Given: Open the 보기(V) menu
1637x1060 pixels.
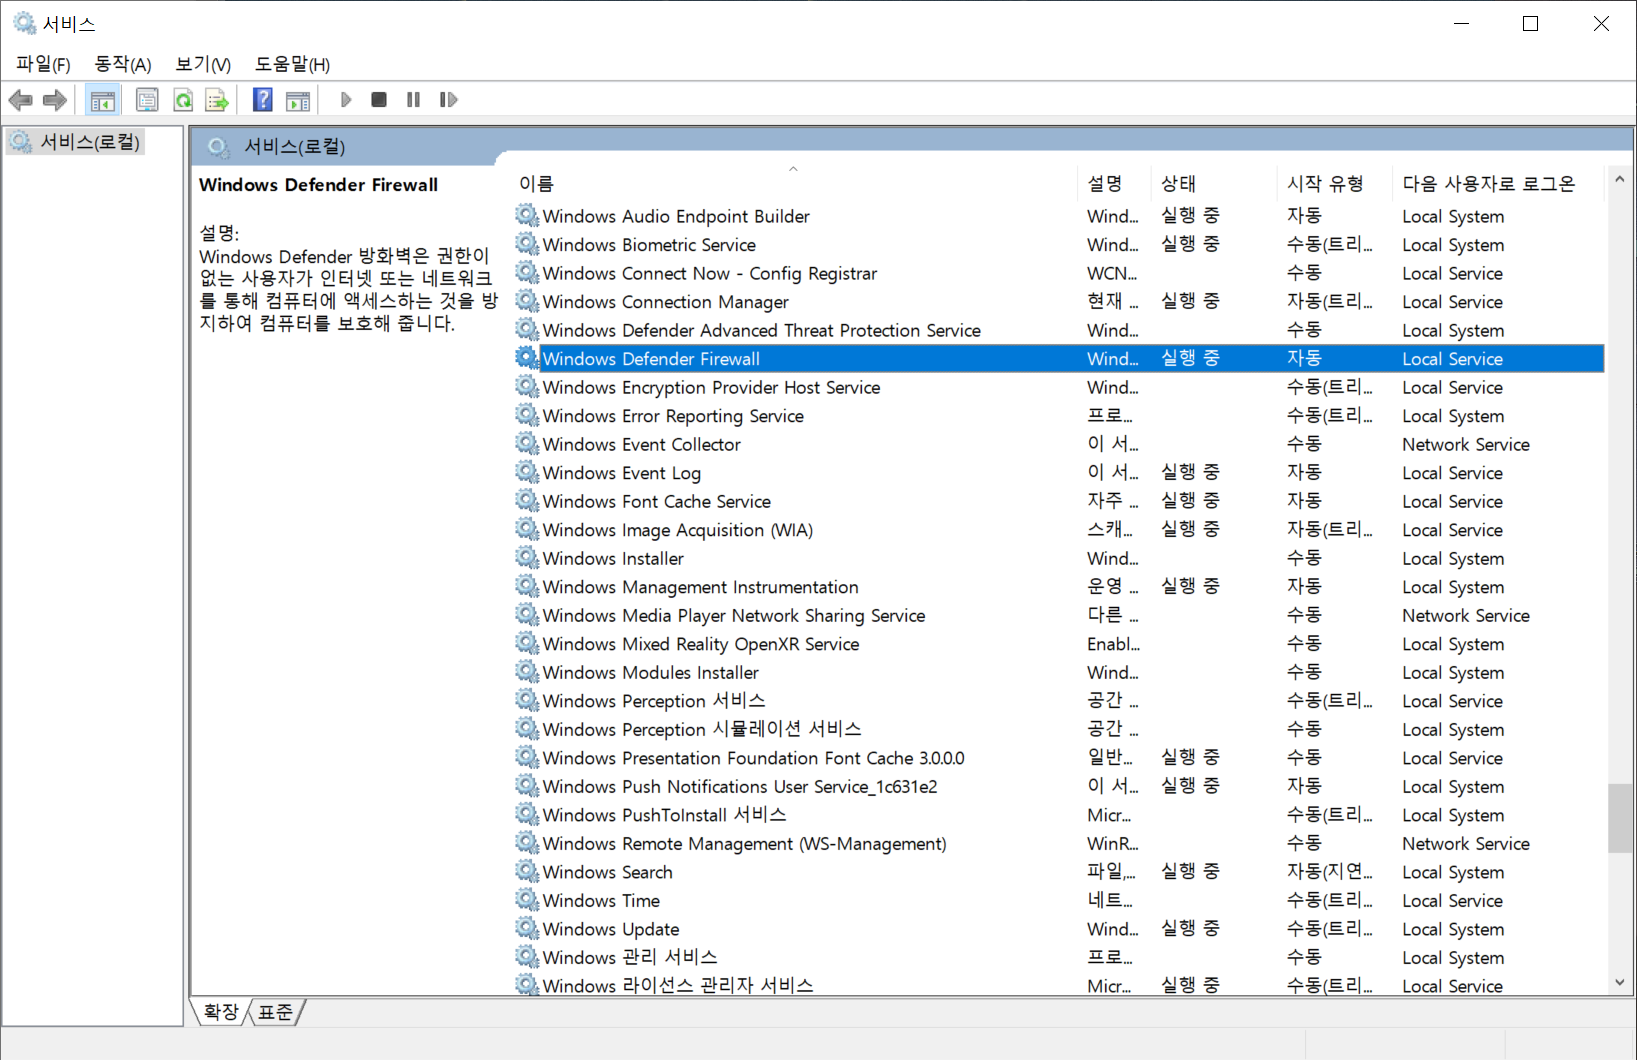Looking at the screenshot, I should (x=203, y=64).
